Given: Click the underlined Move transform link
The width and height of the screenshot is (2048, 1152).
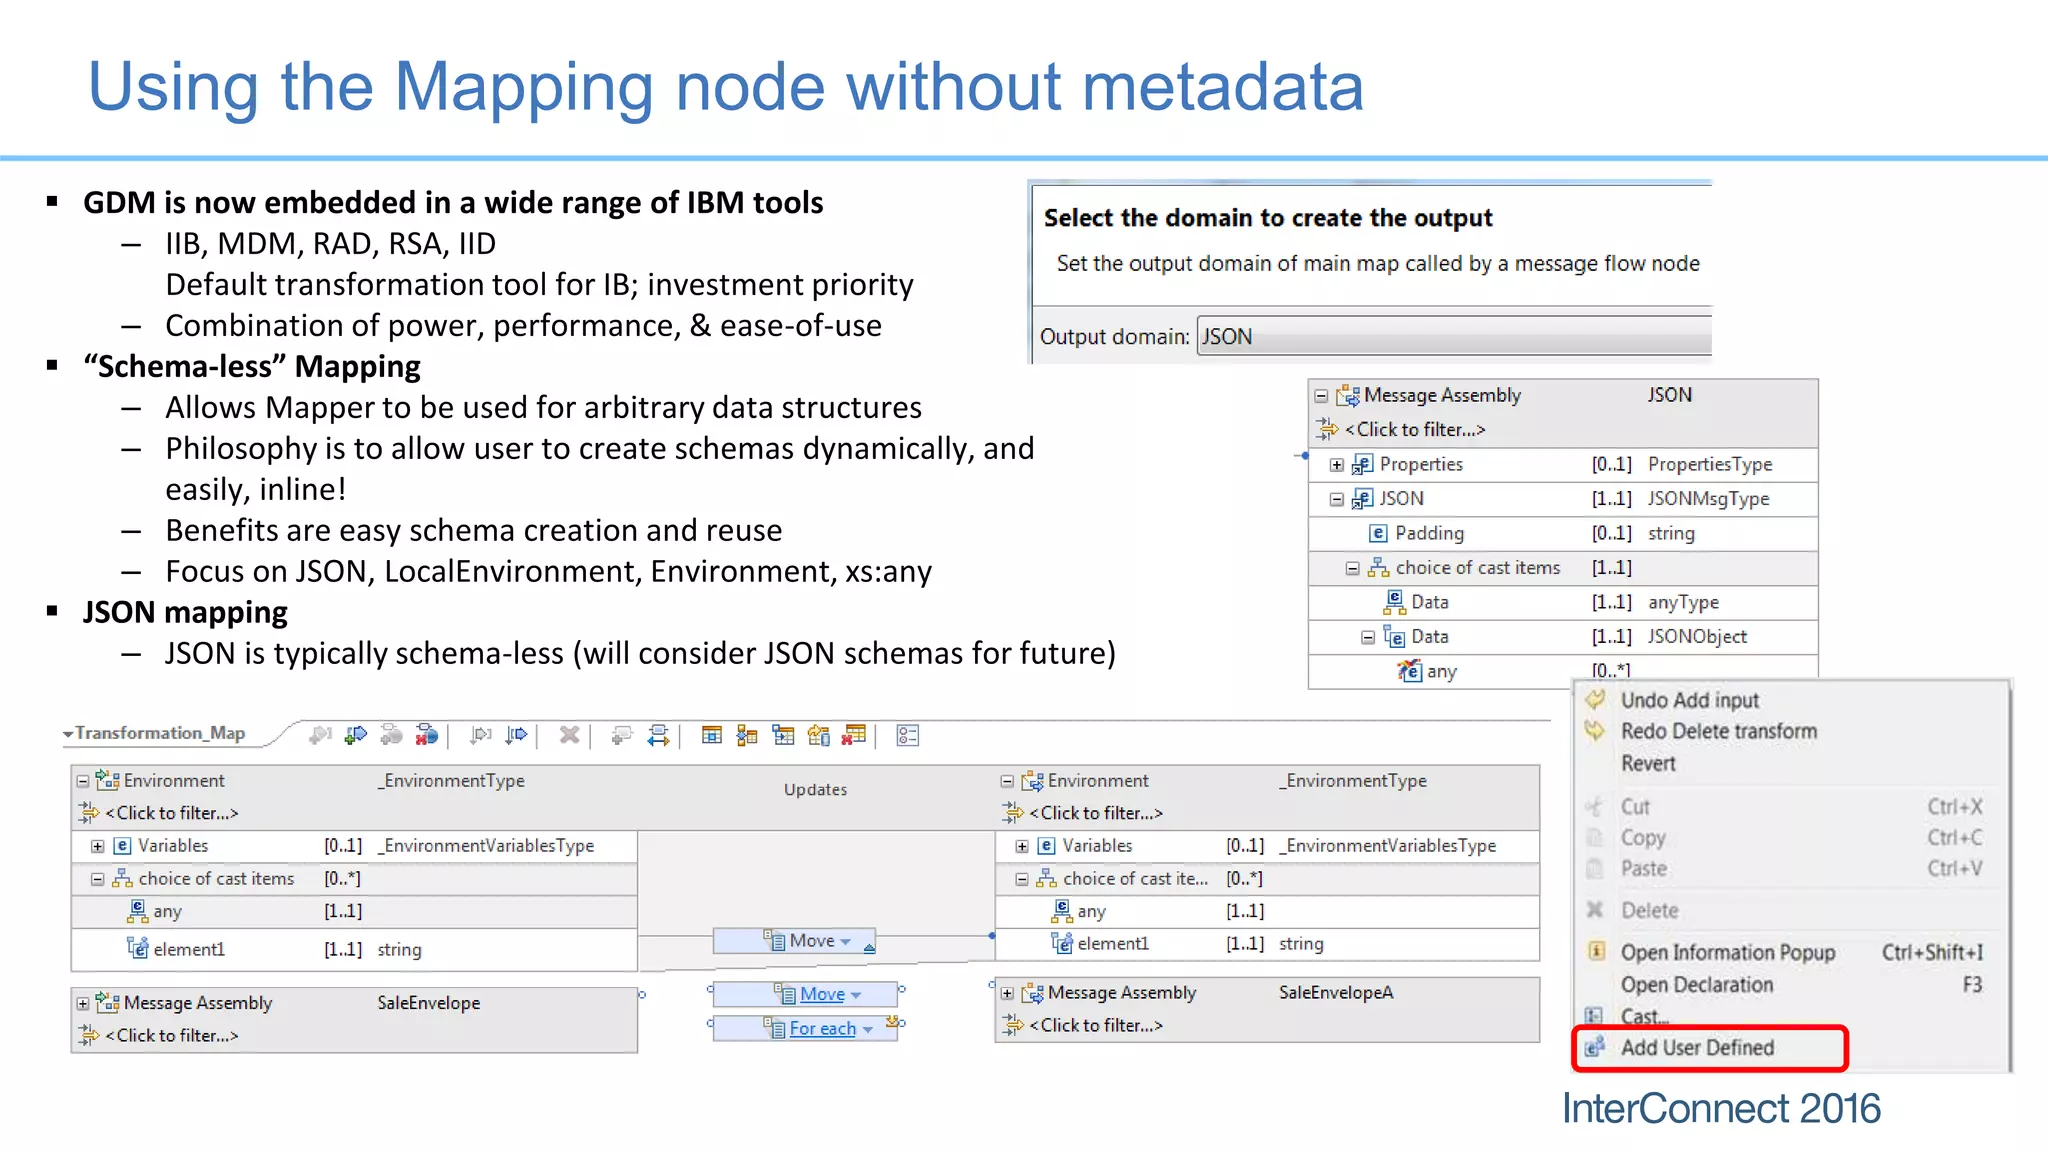Looking at the screenshot, I should 822,994.
